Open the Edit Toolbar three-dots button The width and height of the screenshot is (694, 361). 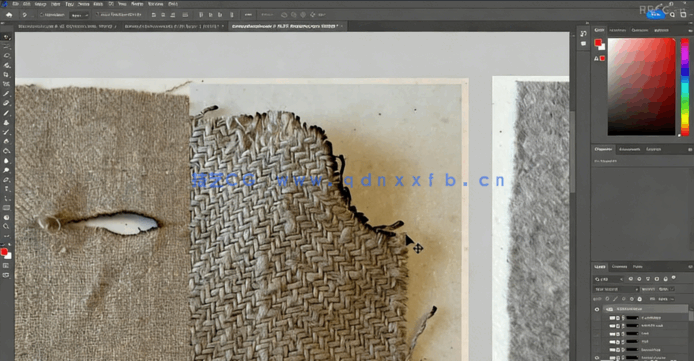coord(6,235)
